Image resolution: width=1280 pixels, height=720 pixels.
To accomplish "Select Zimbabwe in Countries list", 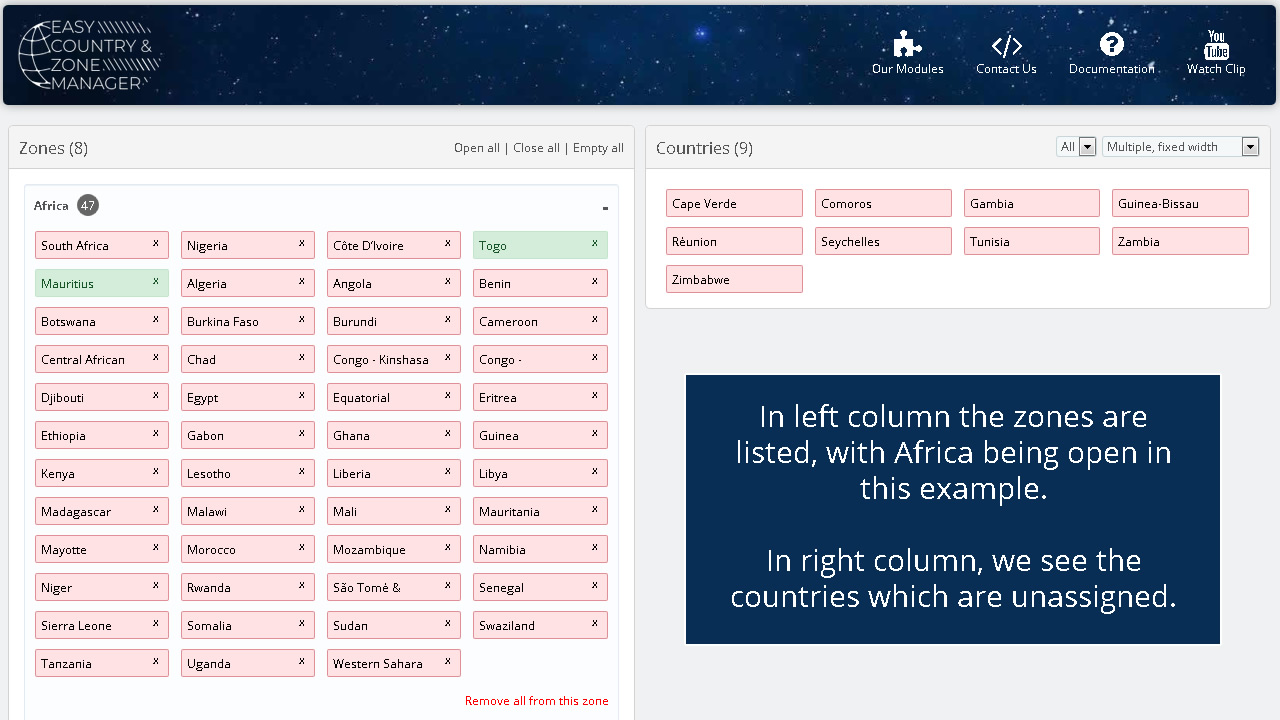I will click(734, 279).
